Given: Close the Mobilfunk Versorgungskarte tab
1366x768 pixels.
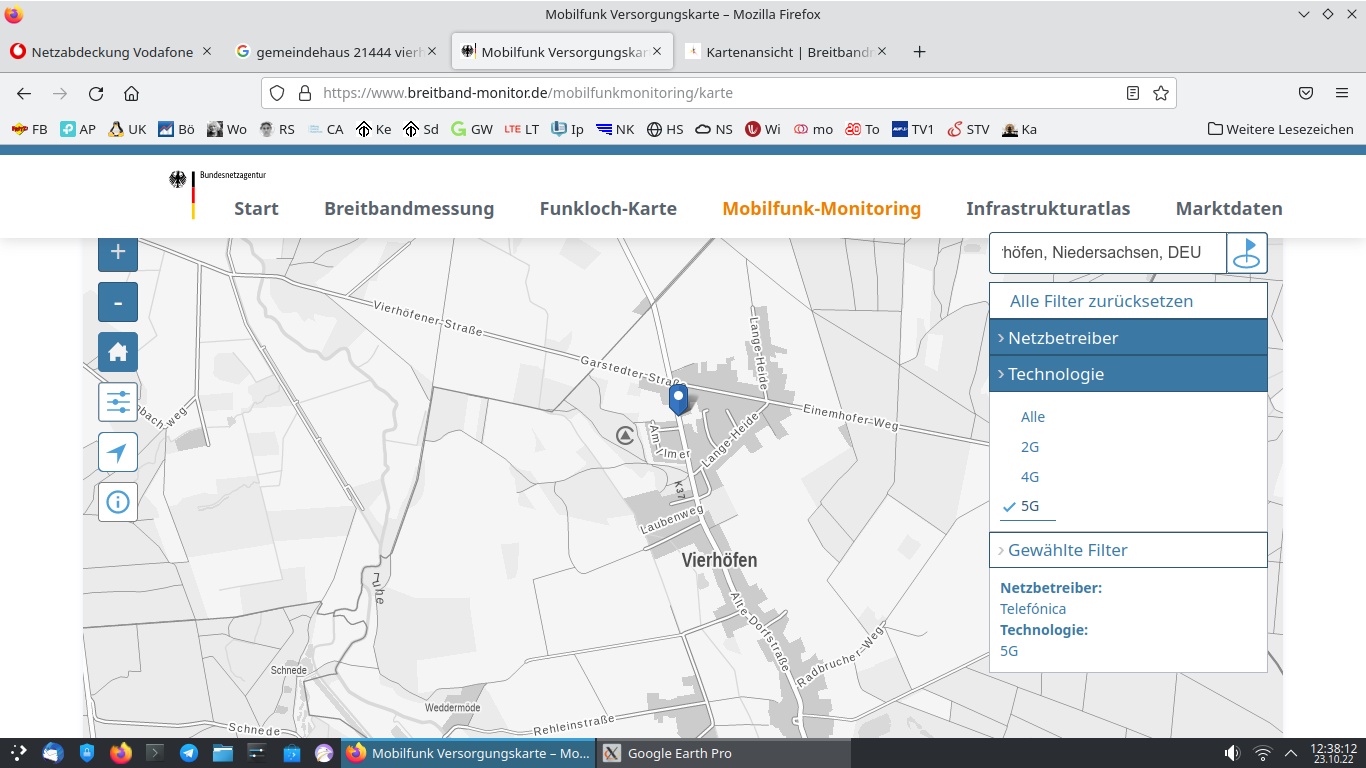Looking at the screenshot, I should tap(657, 52).
